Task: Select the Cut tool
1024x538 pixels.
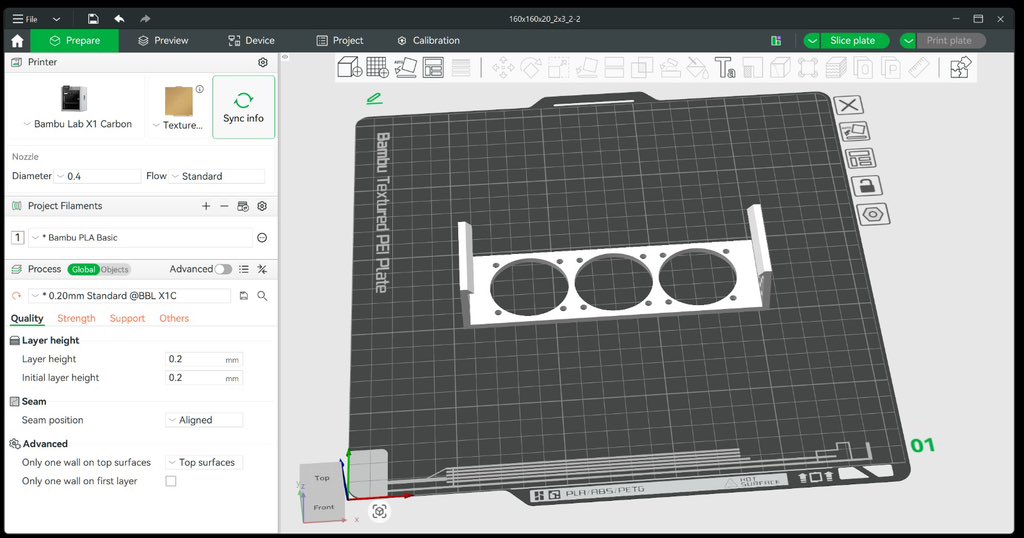Action: click(614, 67)
